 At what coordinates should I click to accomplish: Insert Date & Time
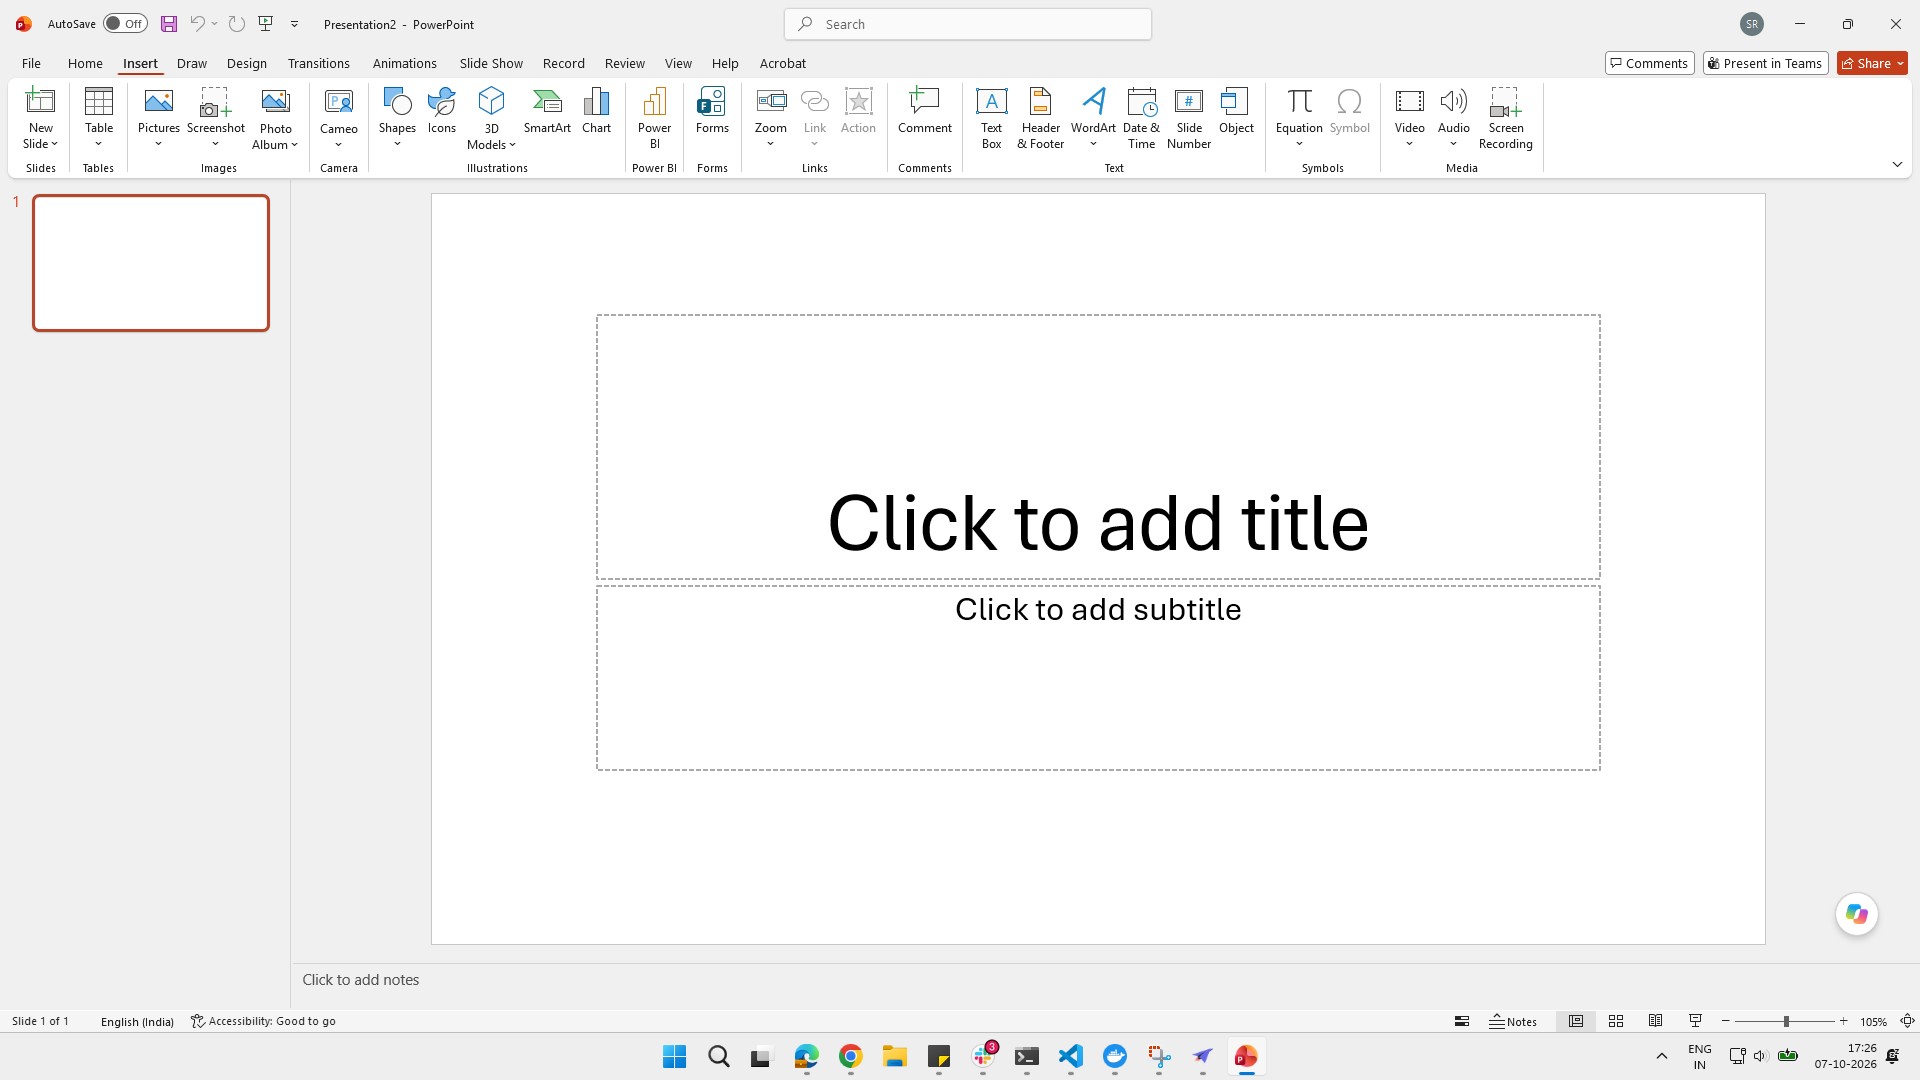click(1141, 117)
